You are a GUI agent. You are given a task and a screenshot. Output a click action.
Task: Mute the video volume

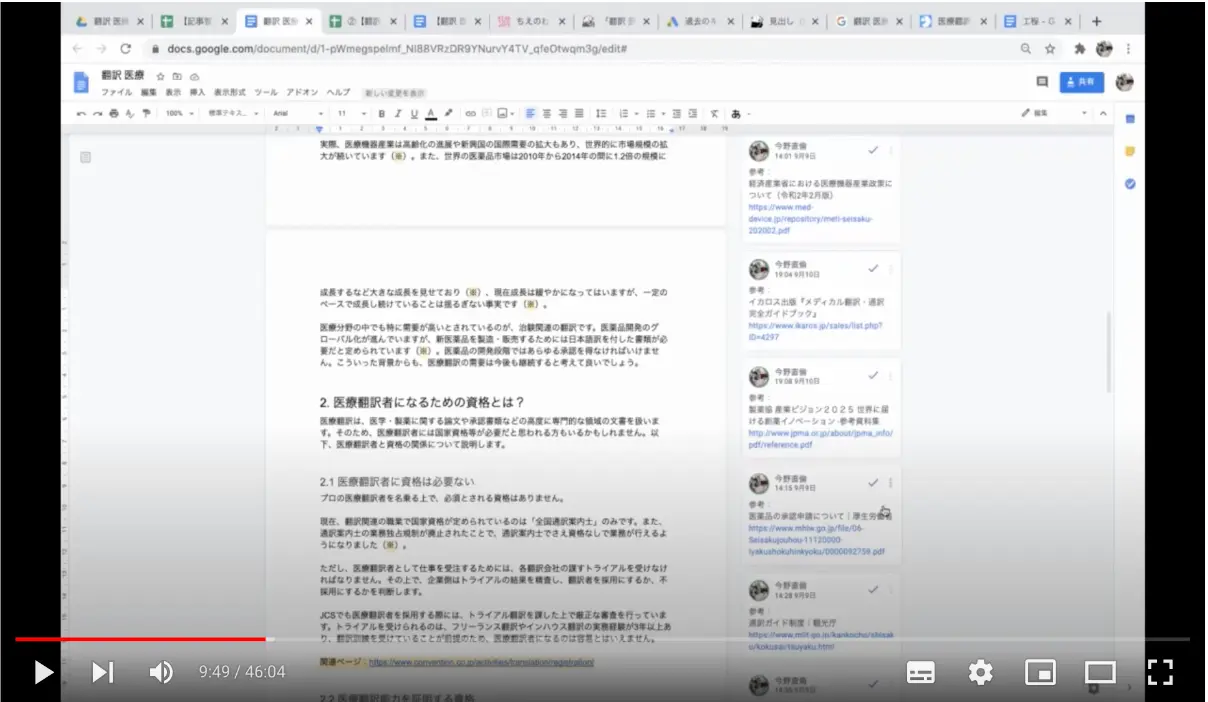(160, 672)
